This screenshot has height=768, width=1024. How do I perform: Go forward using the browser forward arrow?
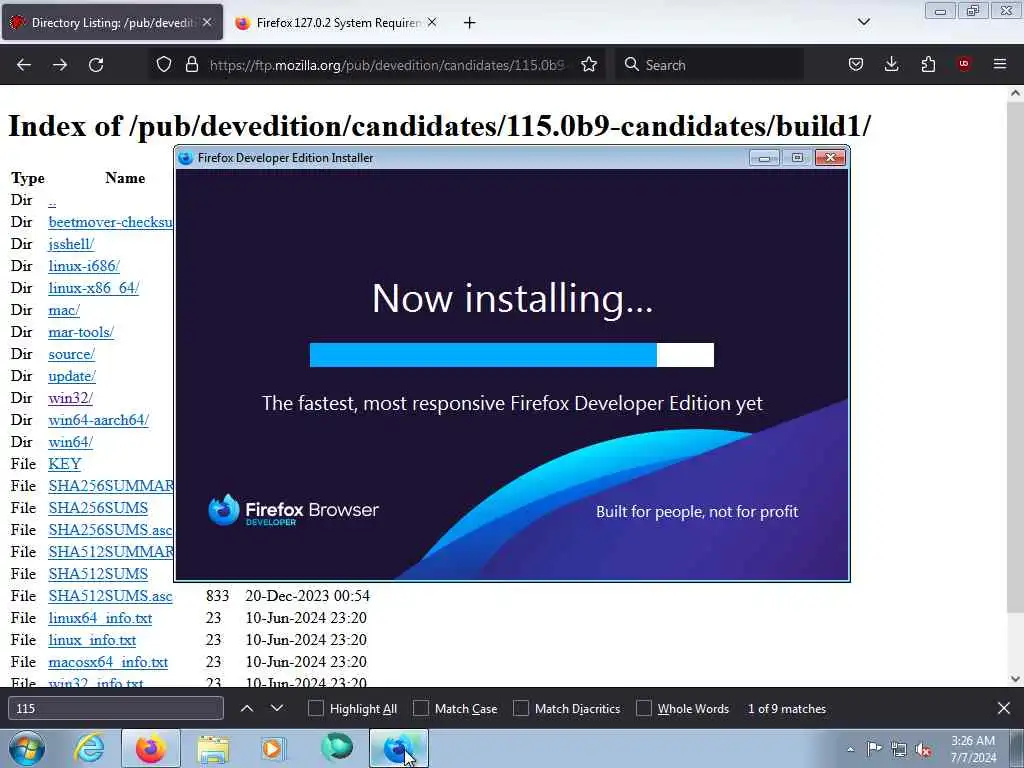[60, 65]
